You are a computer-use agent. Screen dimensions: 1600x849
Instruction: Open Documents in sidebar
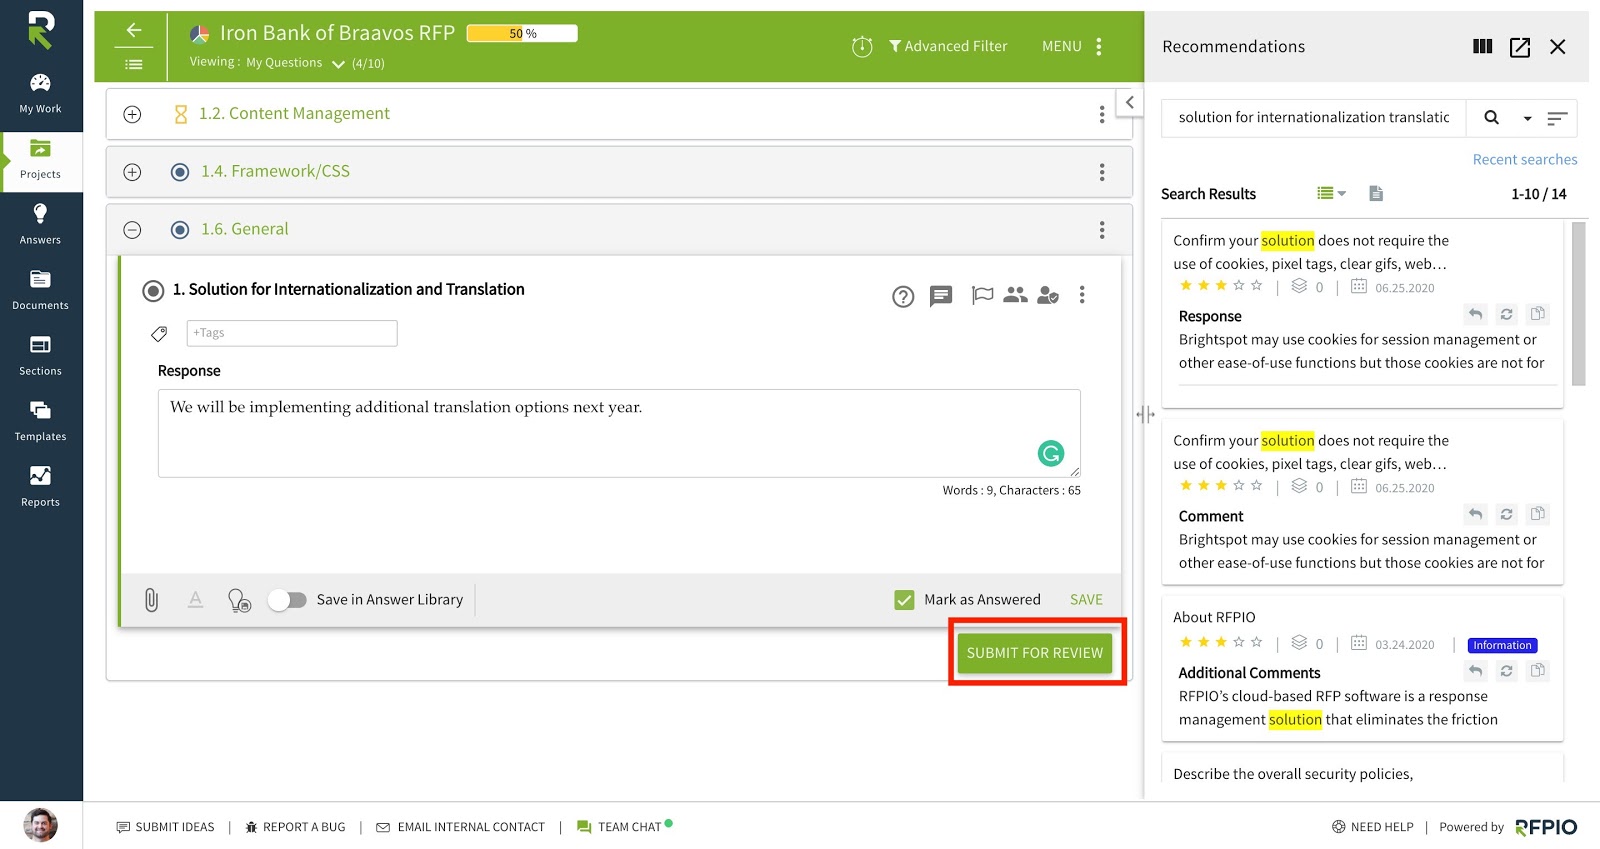[40, 291]
